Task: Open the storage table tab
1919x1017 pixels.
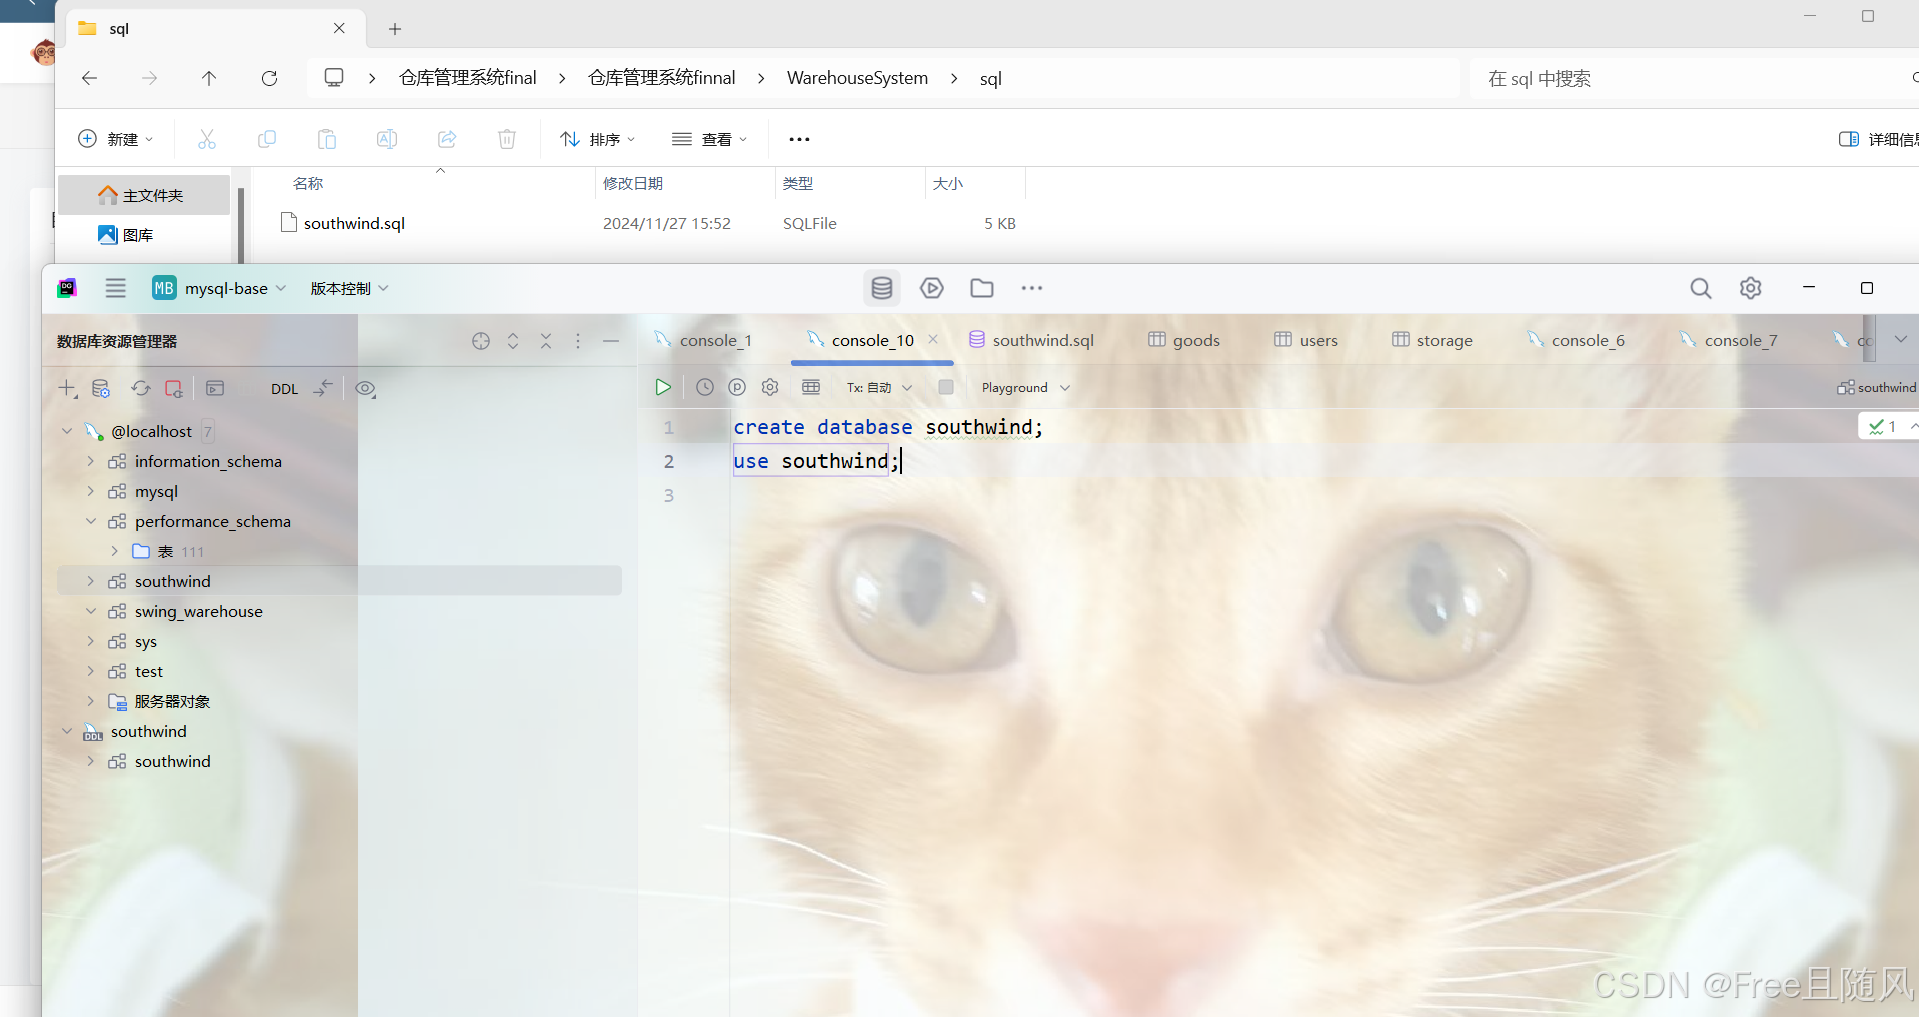Action: click(x=1432, y=340)
